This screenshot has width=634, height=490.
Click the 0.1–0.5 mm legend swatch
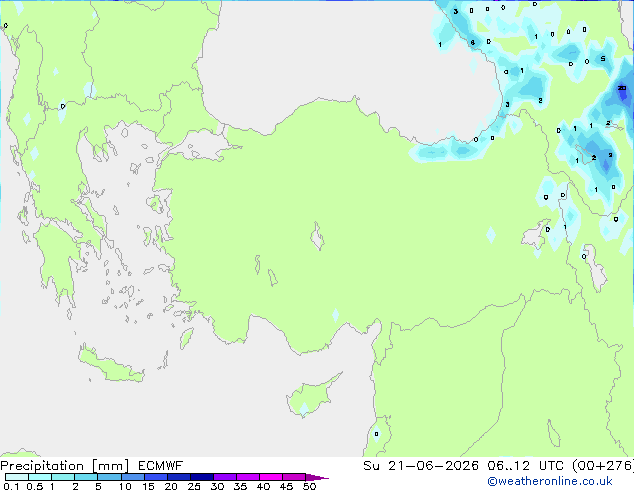tap(17, 477)
